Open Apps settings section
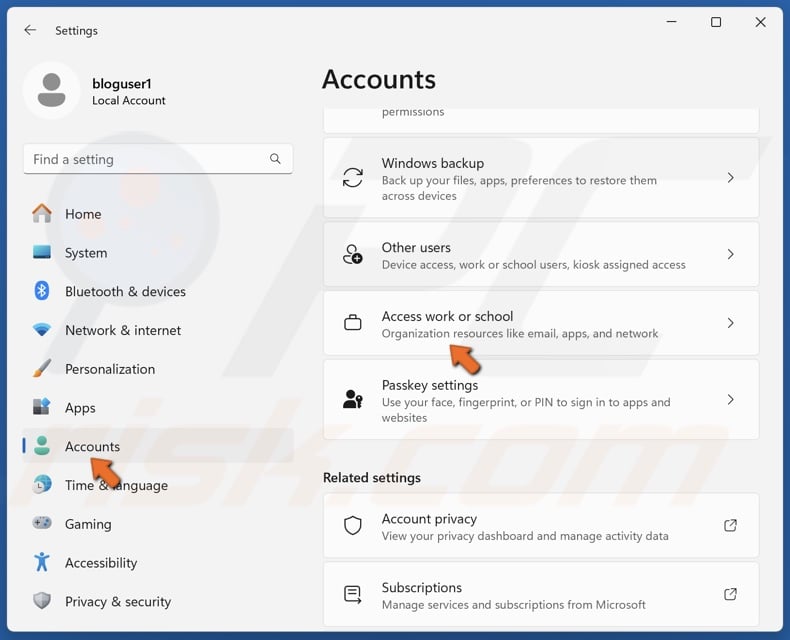The height and width of the screenshot is (640, 790). pyautogui.click(x=158, y=408)
